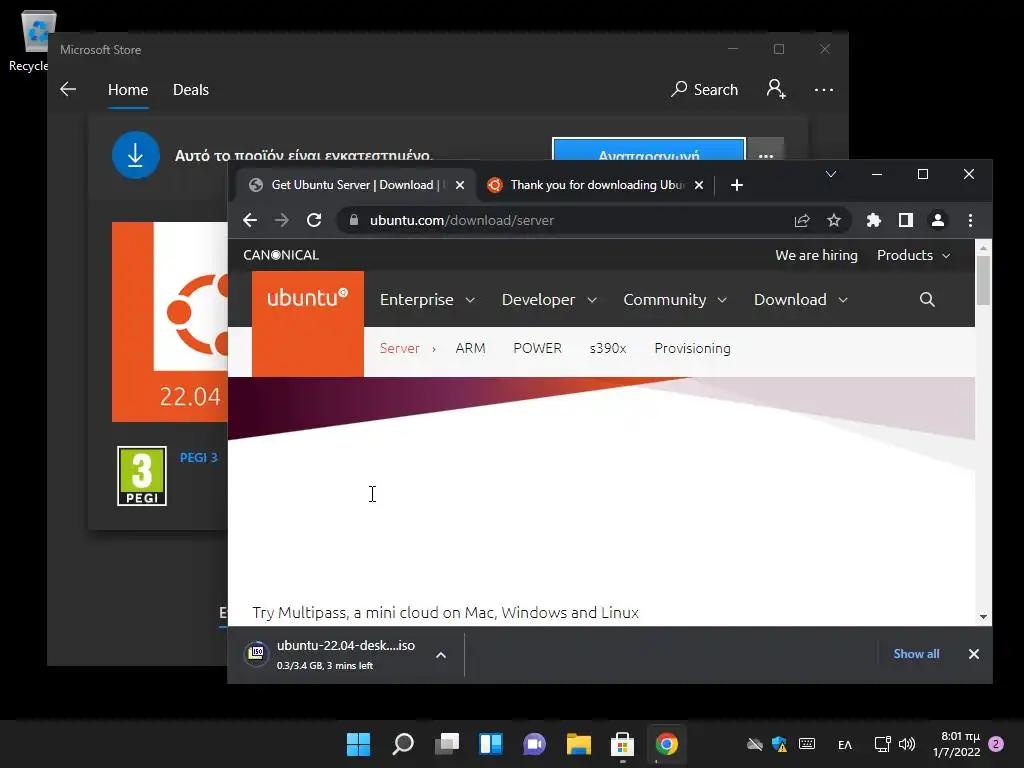Close the Chrome downloads bar
The width and height of the screenshot is (1024, 768).
coord(974,654)
